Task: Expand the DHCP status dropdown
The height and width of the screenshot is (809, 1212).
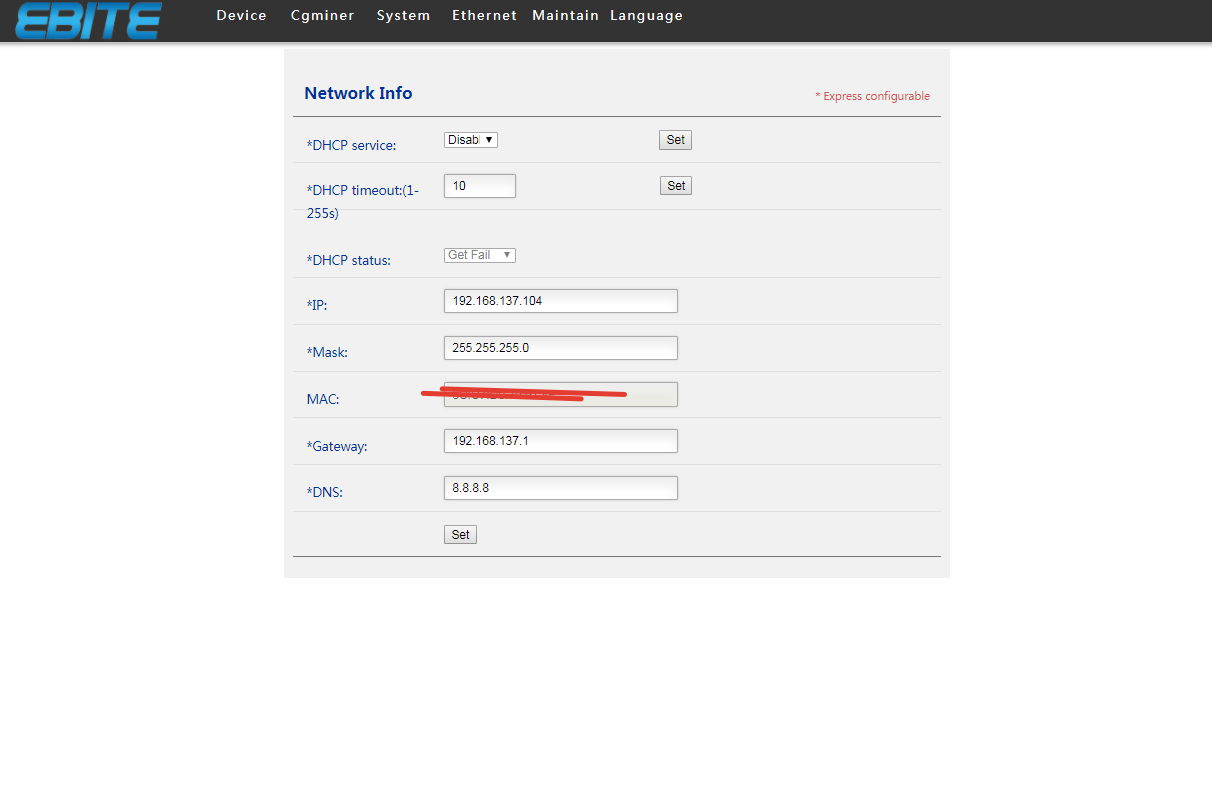Action: point(479,255)
